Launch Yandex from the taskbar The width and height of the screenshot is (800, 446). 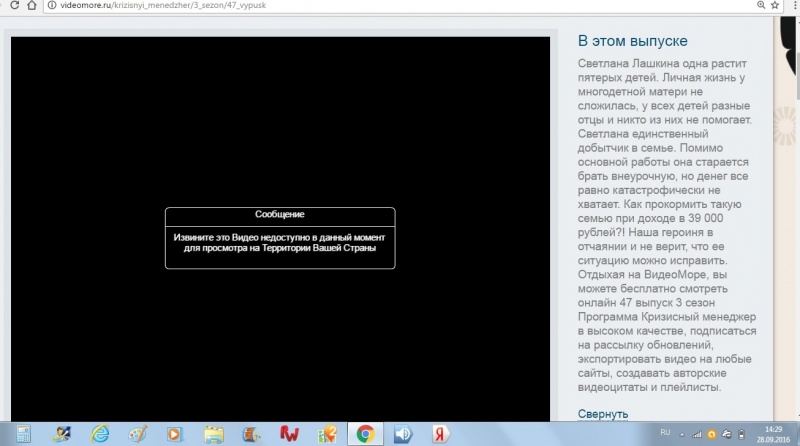pos(440,434)
